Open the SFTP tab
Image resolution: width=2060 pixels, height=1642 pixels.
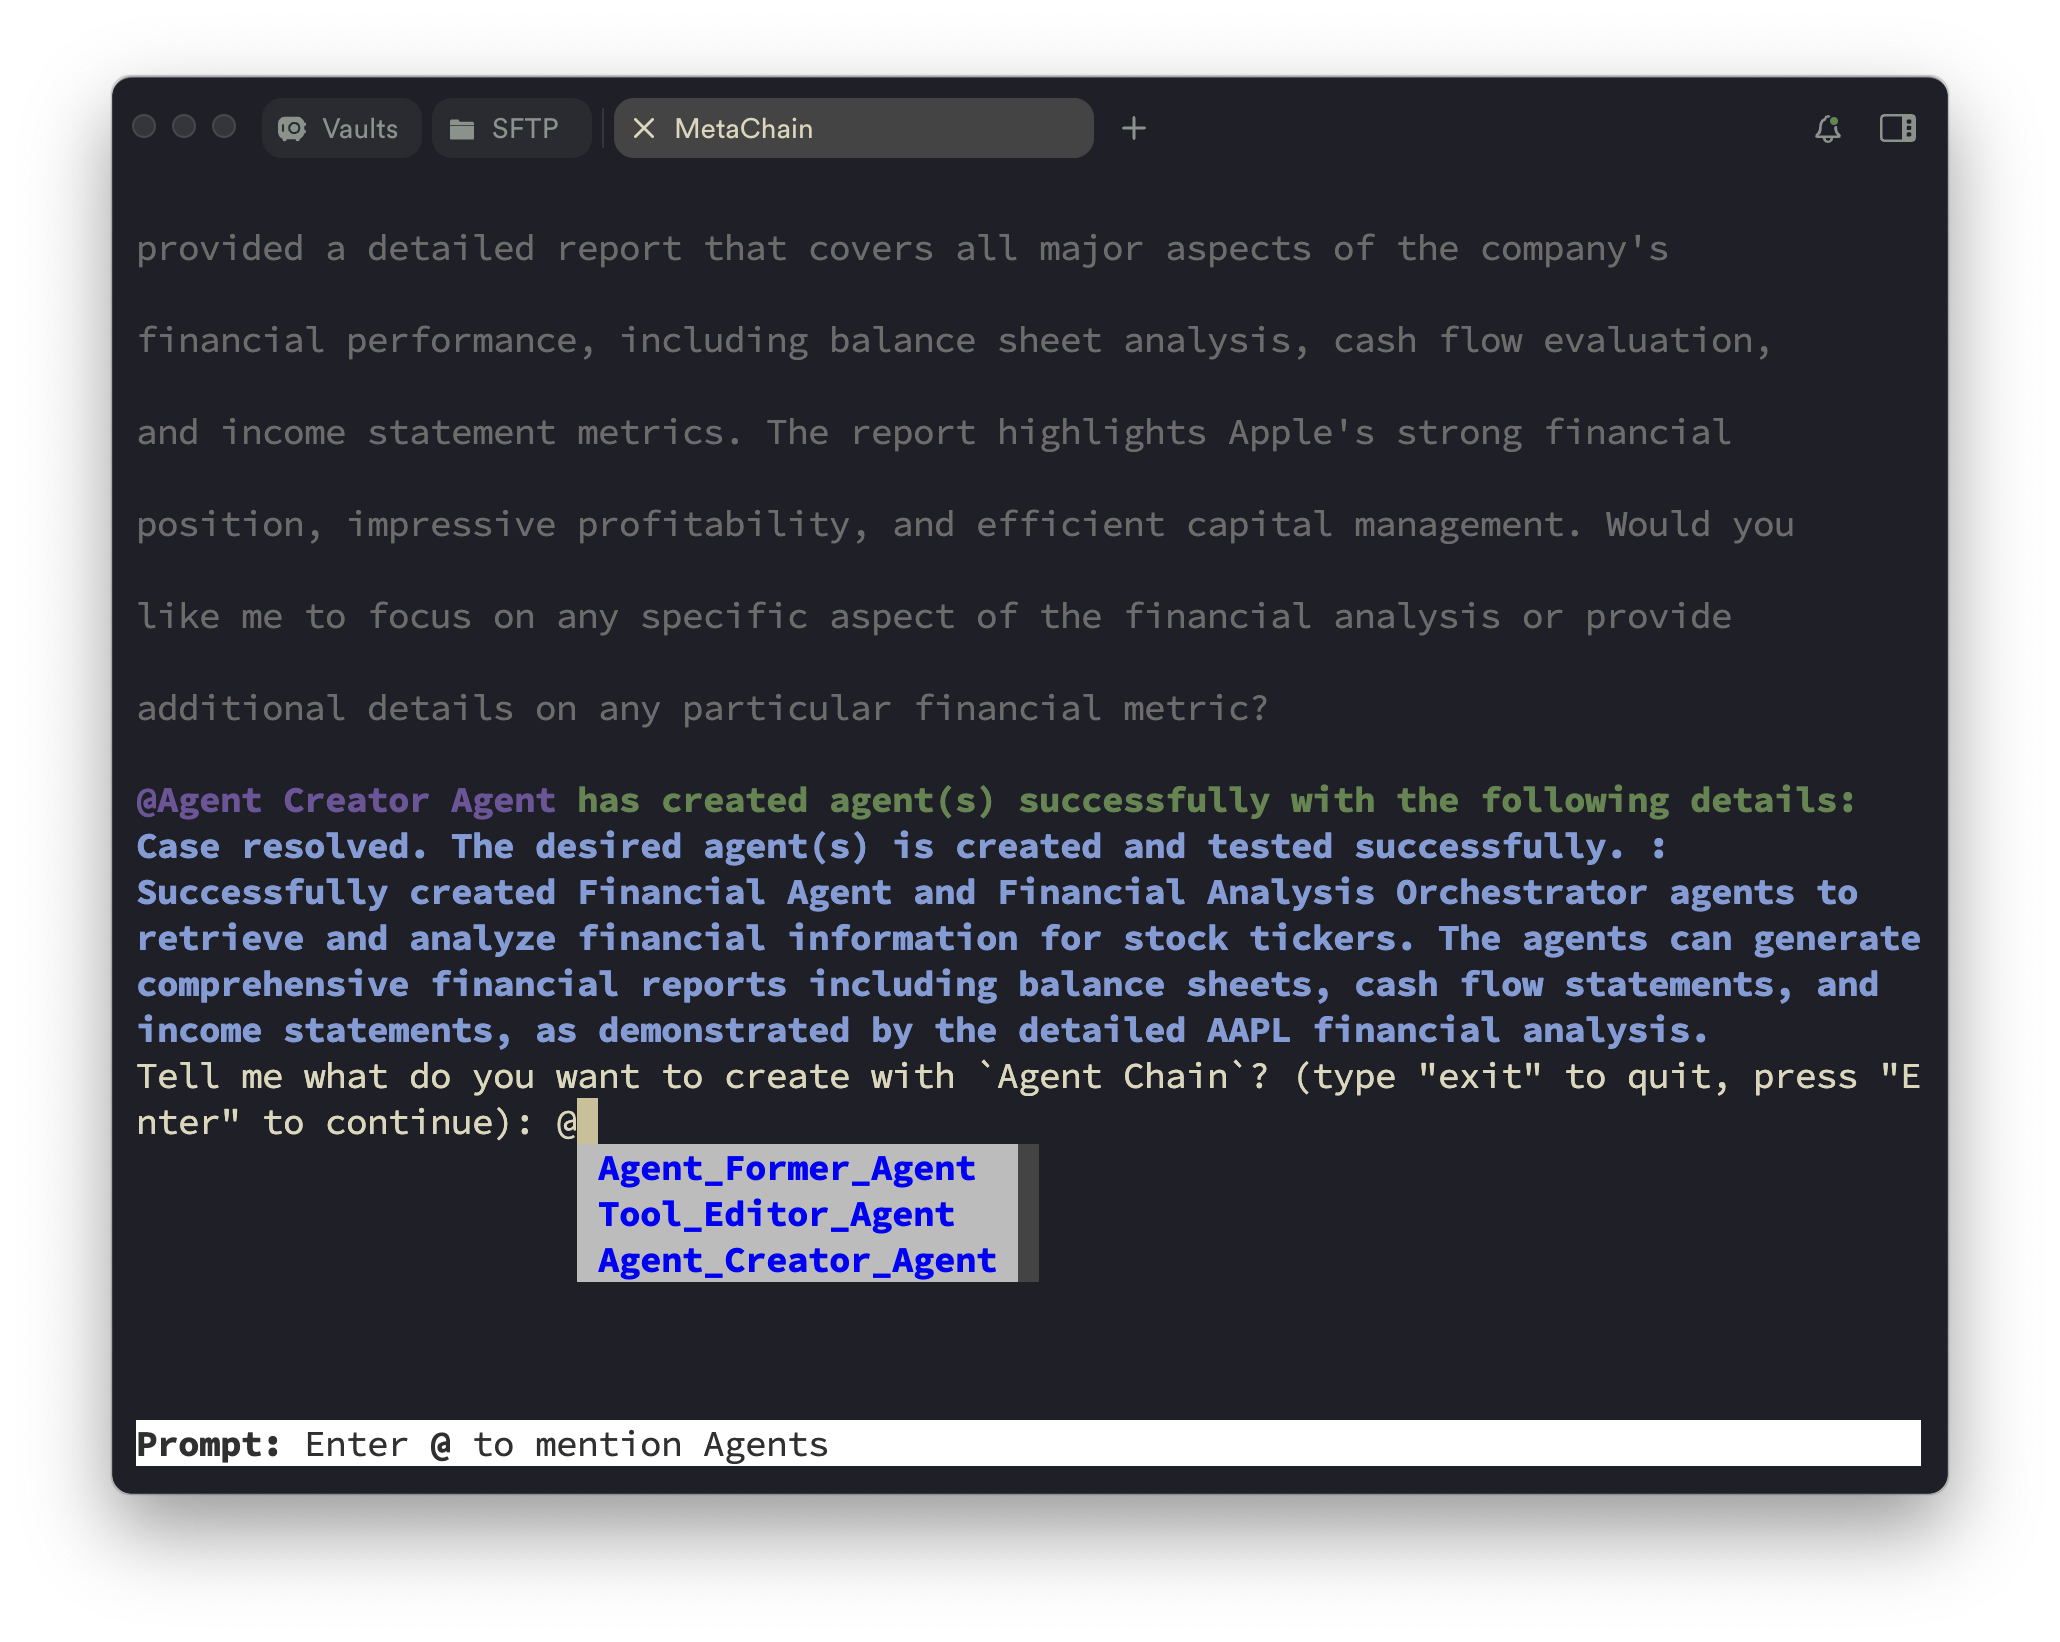tap(511, 128)
